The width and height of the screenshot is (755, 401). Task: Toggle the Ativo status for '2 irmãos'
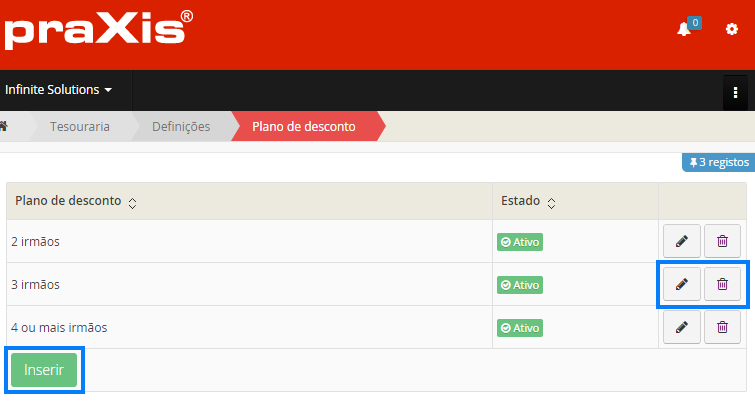[x=520, y=242]
